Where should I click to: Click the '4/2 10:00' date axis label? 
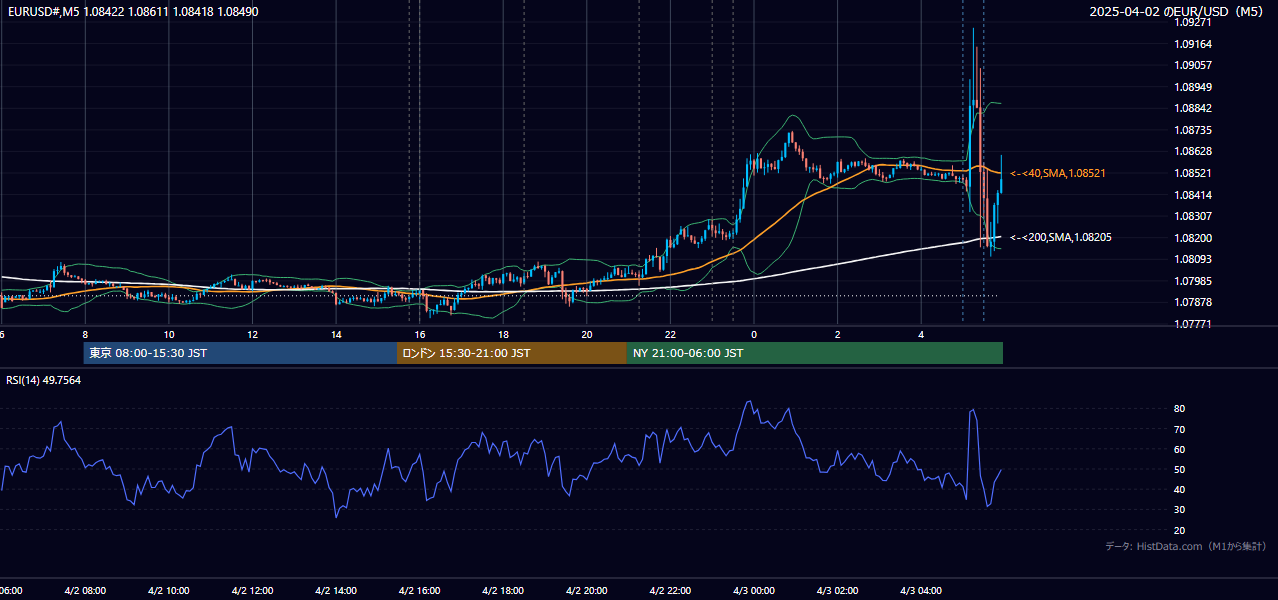tap(169, 591)
